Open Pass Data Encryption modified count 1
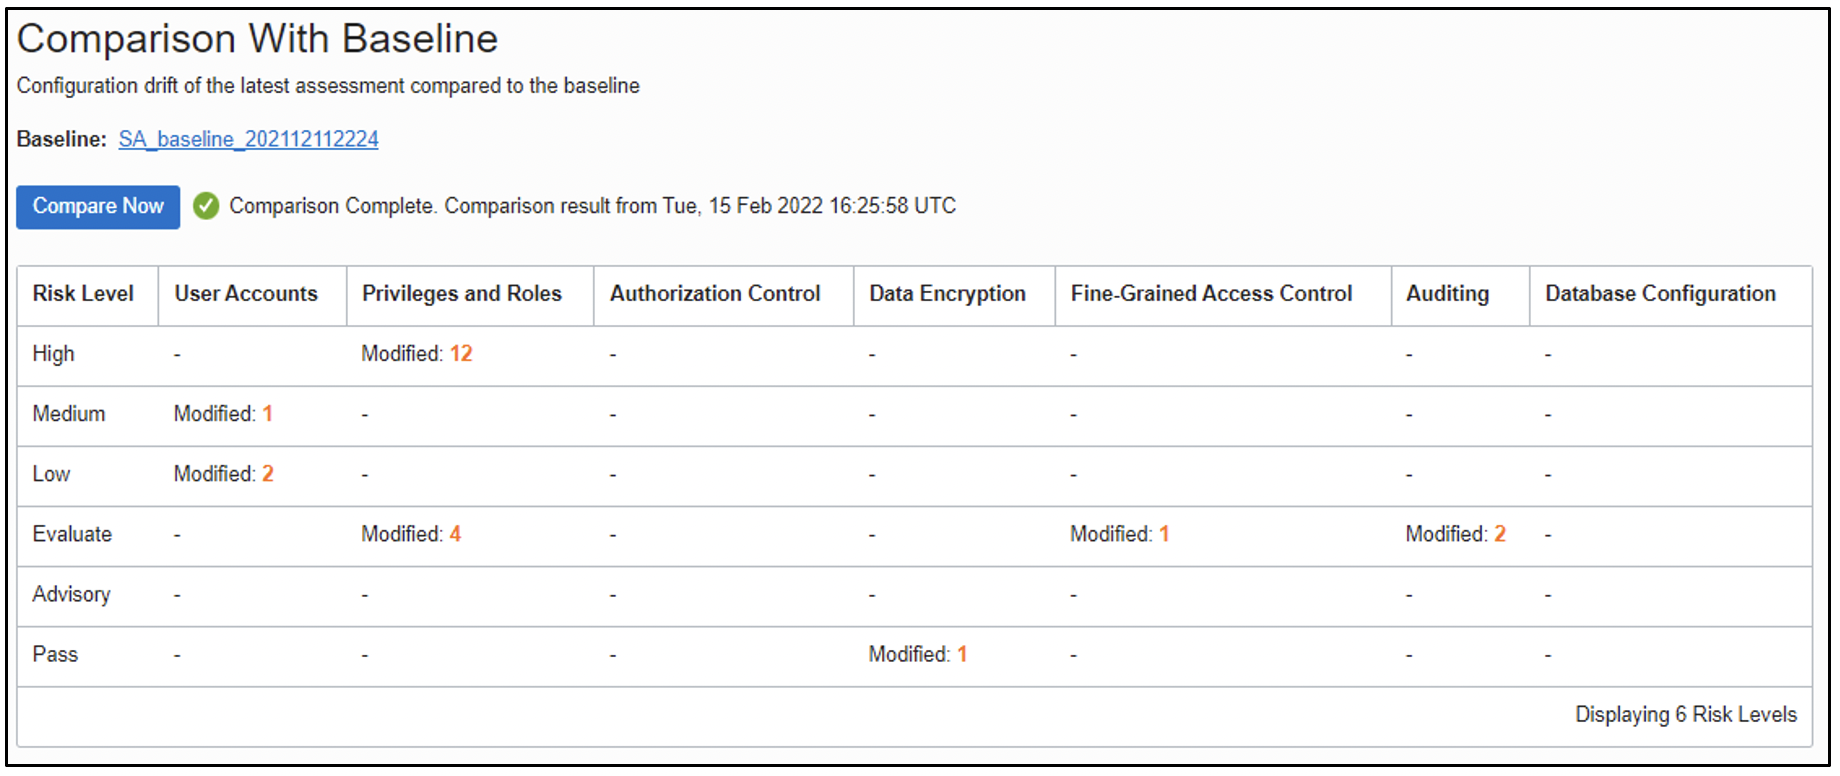The image size is (1840, 776). pos(961,654)
